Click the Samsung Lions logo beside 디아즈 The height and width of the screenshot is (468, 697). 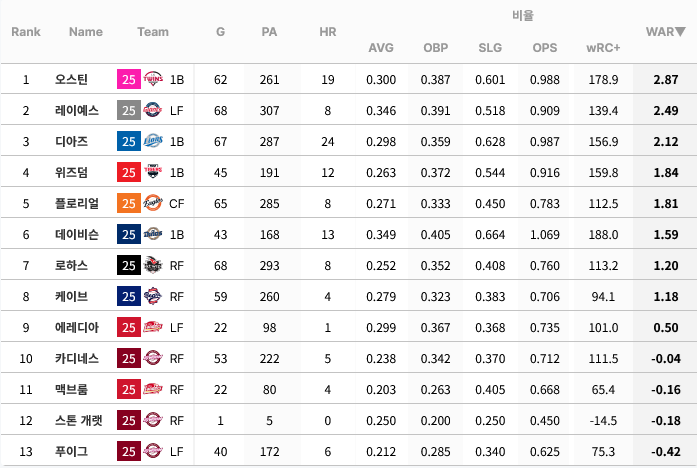coord(153,141)
